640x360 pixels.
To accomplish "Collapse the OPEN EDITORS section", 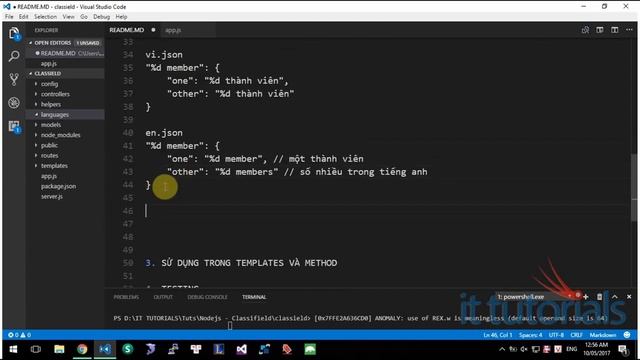I will click(52, 42).
